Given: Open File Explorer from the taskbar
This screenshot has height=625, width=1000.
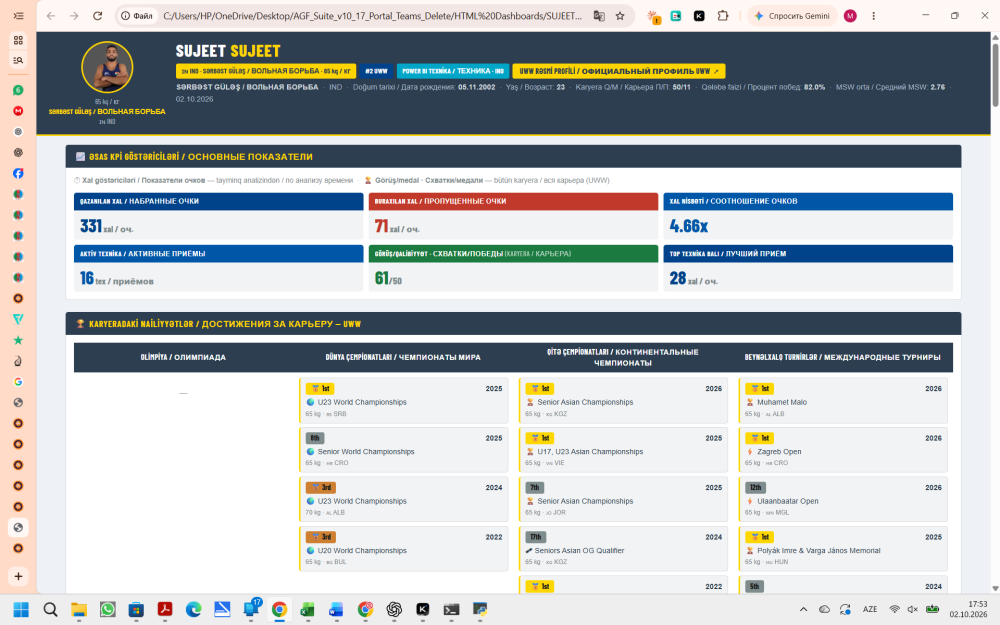Looking at the screenshot, I should click(78, 610).
